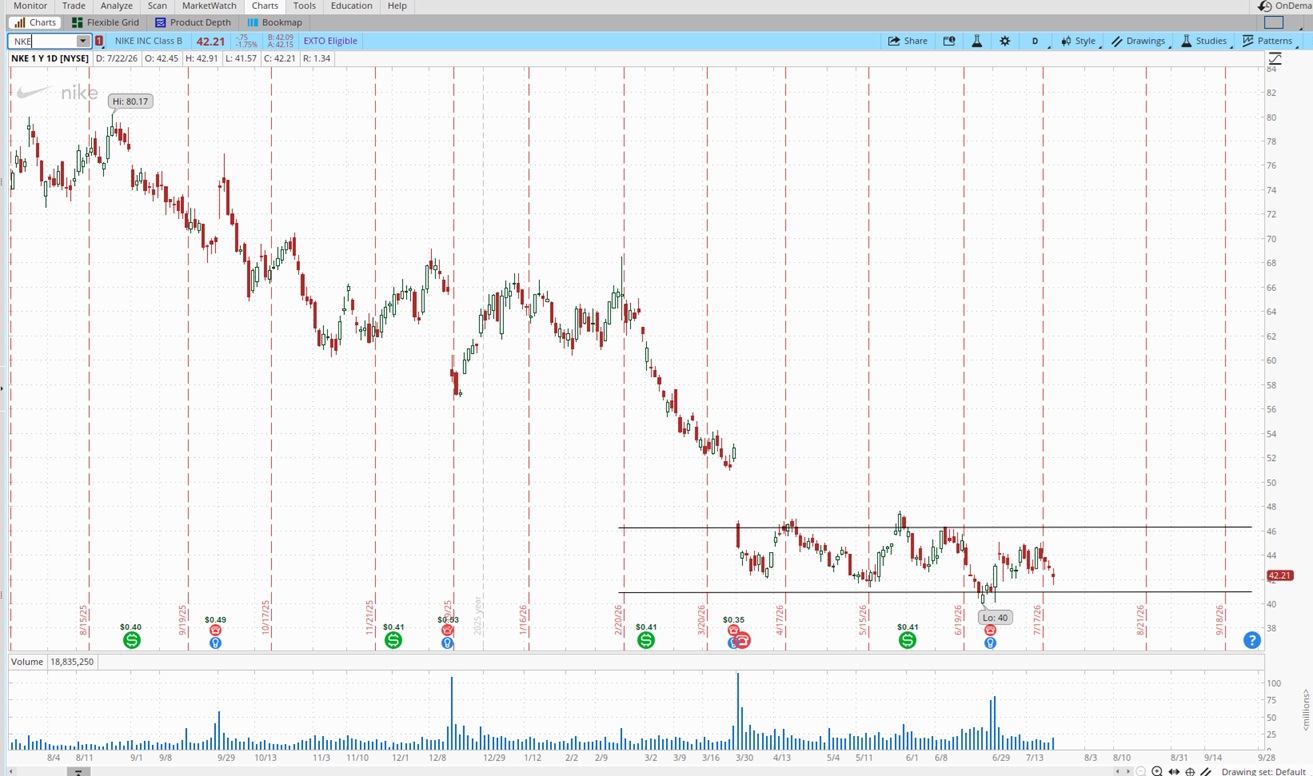
Task: Click the red 42.21 current price tag on axis
Action: 1279,575
